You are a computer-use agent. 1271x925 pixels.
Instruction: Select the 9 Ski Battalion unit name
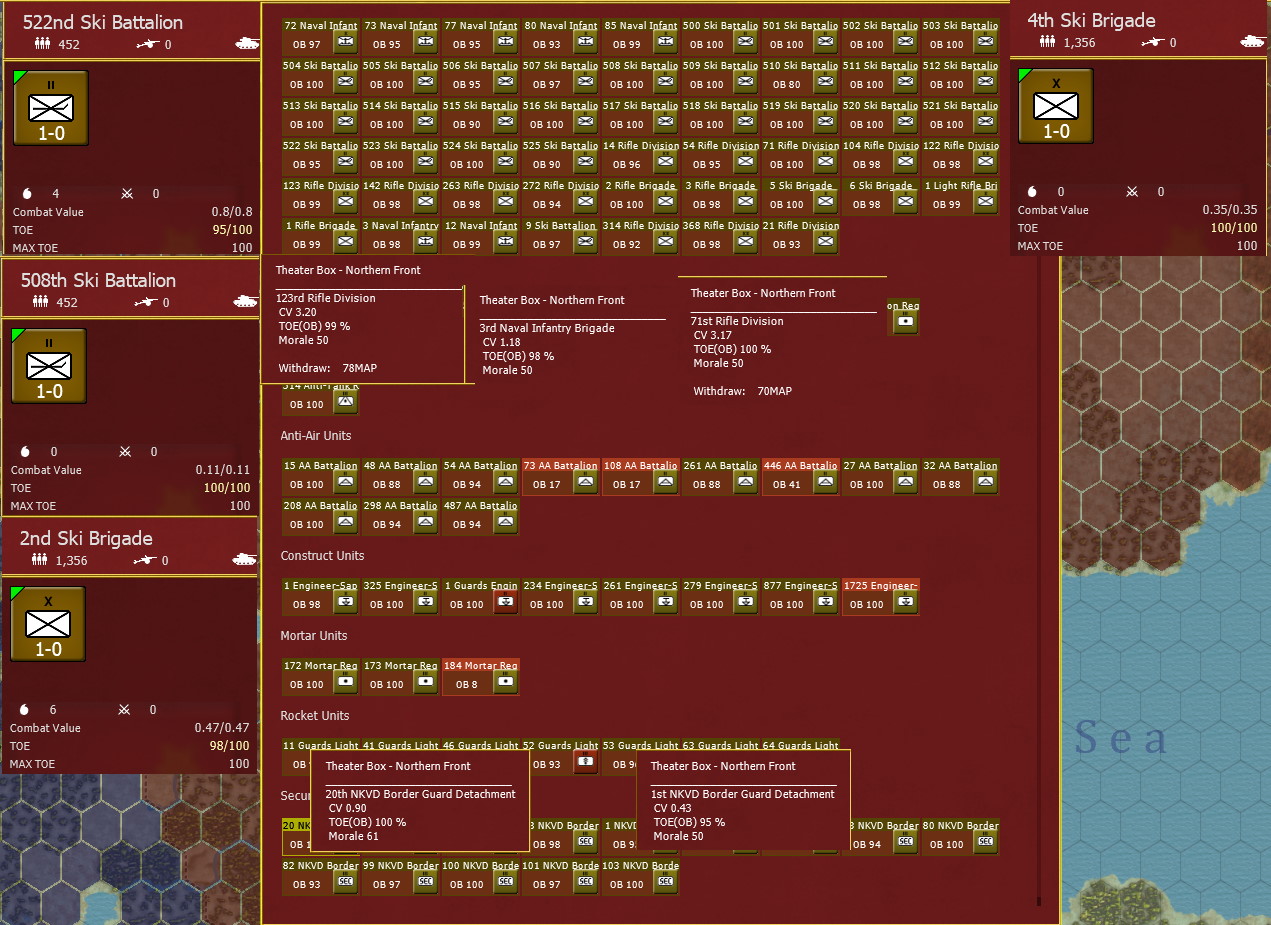[x=560, y=226]
